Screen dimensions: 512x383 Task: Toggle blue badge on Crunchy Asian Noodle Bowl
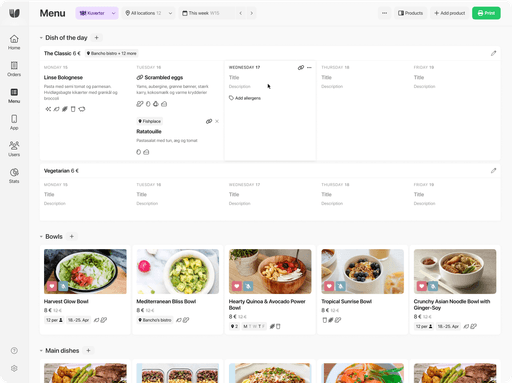[433, 286]
